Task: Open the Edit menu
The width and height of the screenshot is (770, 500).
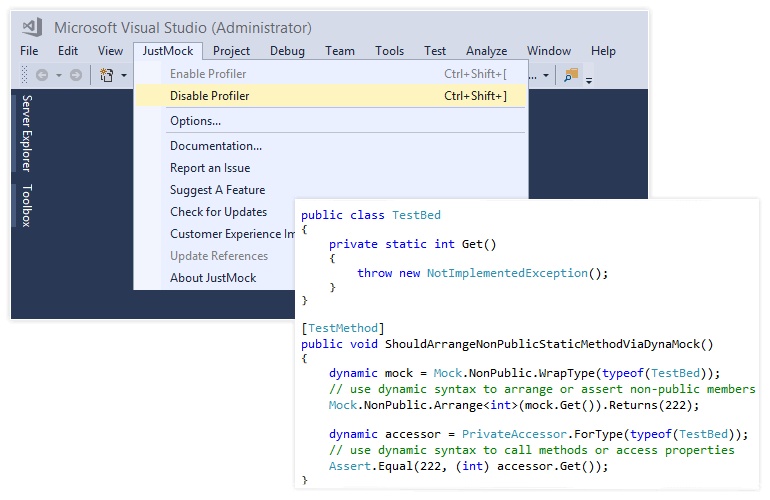Action: 68,51
